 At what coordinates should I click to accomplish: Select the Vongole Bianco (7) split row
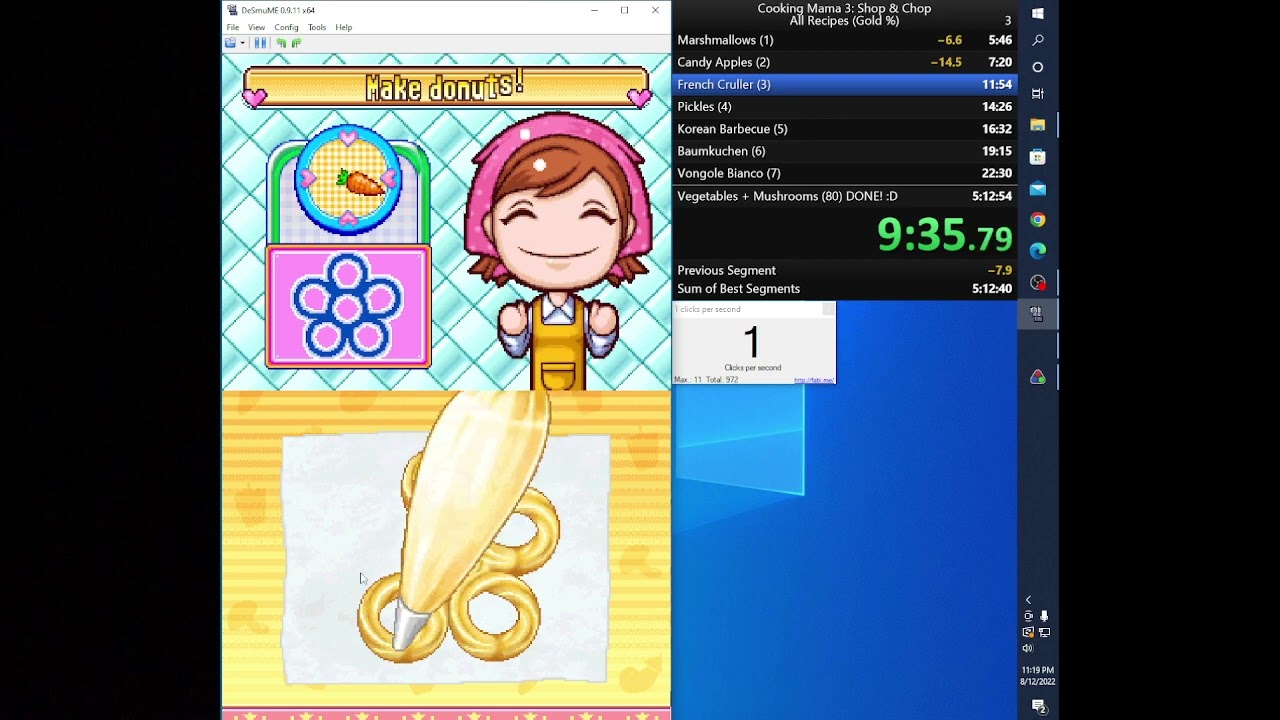coord(845,173)
